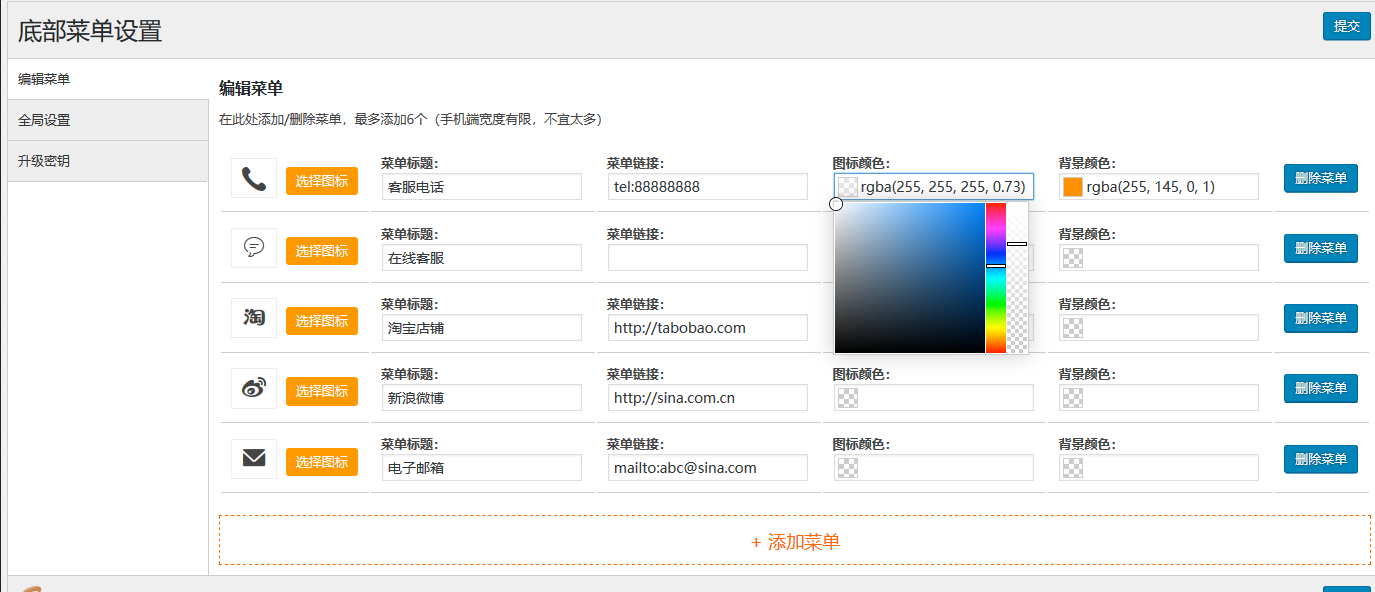
Task: Click the 菜单链接 field for 在线客服
Action: point(707,258)
